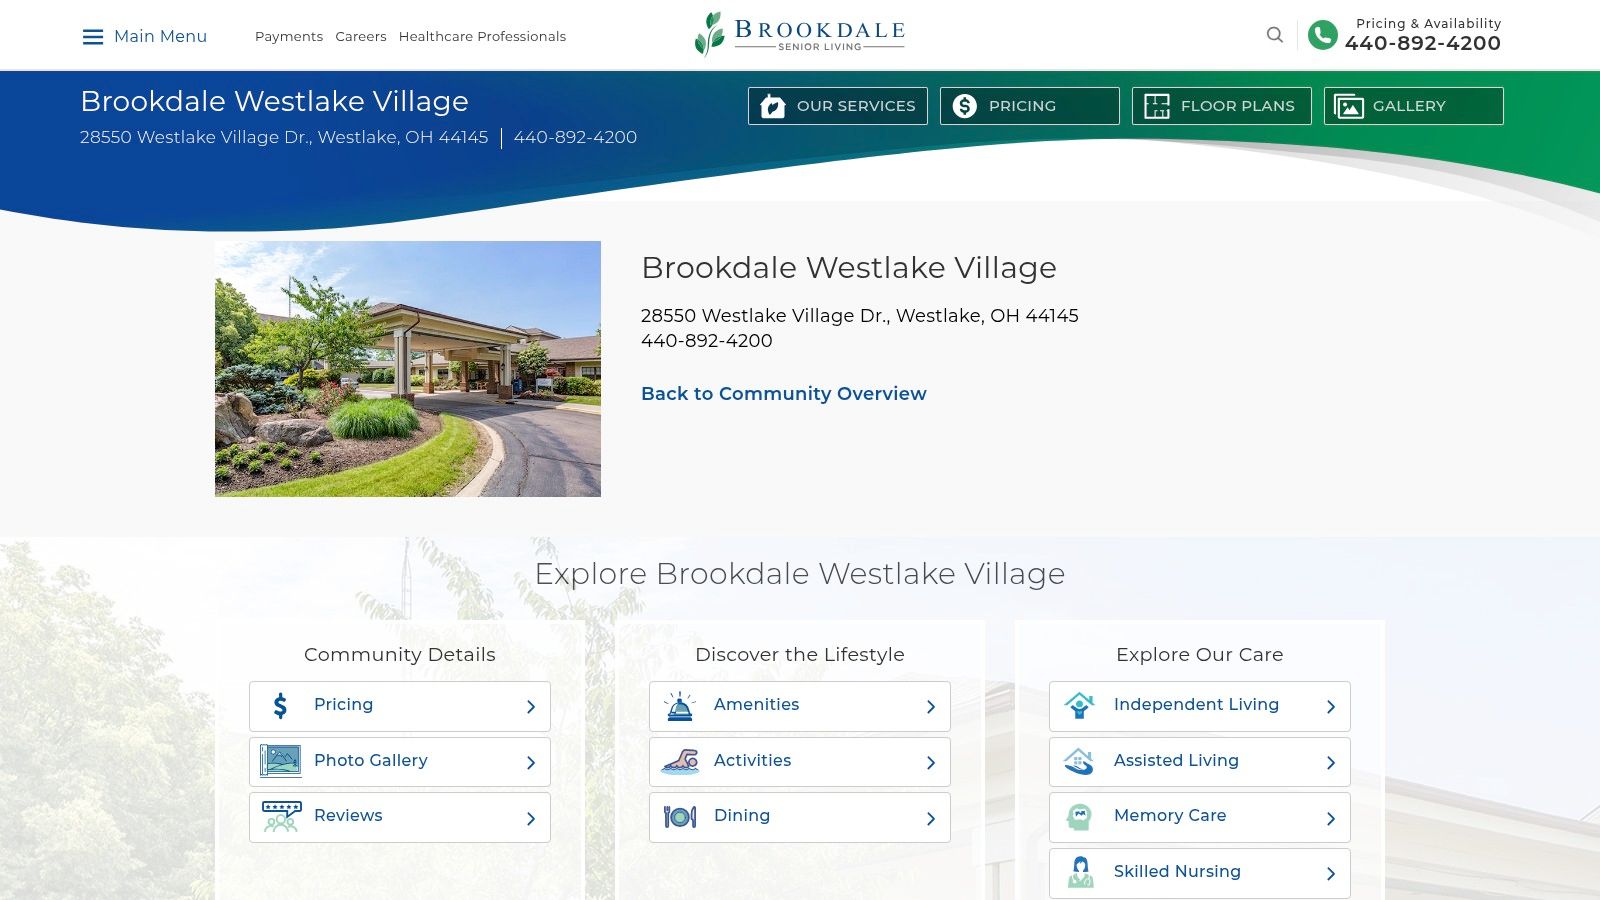The height and width of the screenshot is (900, 1600).
Task: Click the banner address 28550 Westlake Village Dr.
Action: [x=284, y=137]
